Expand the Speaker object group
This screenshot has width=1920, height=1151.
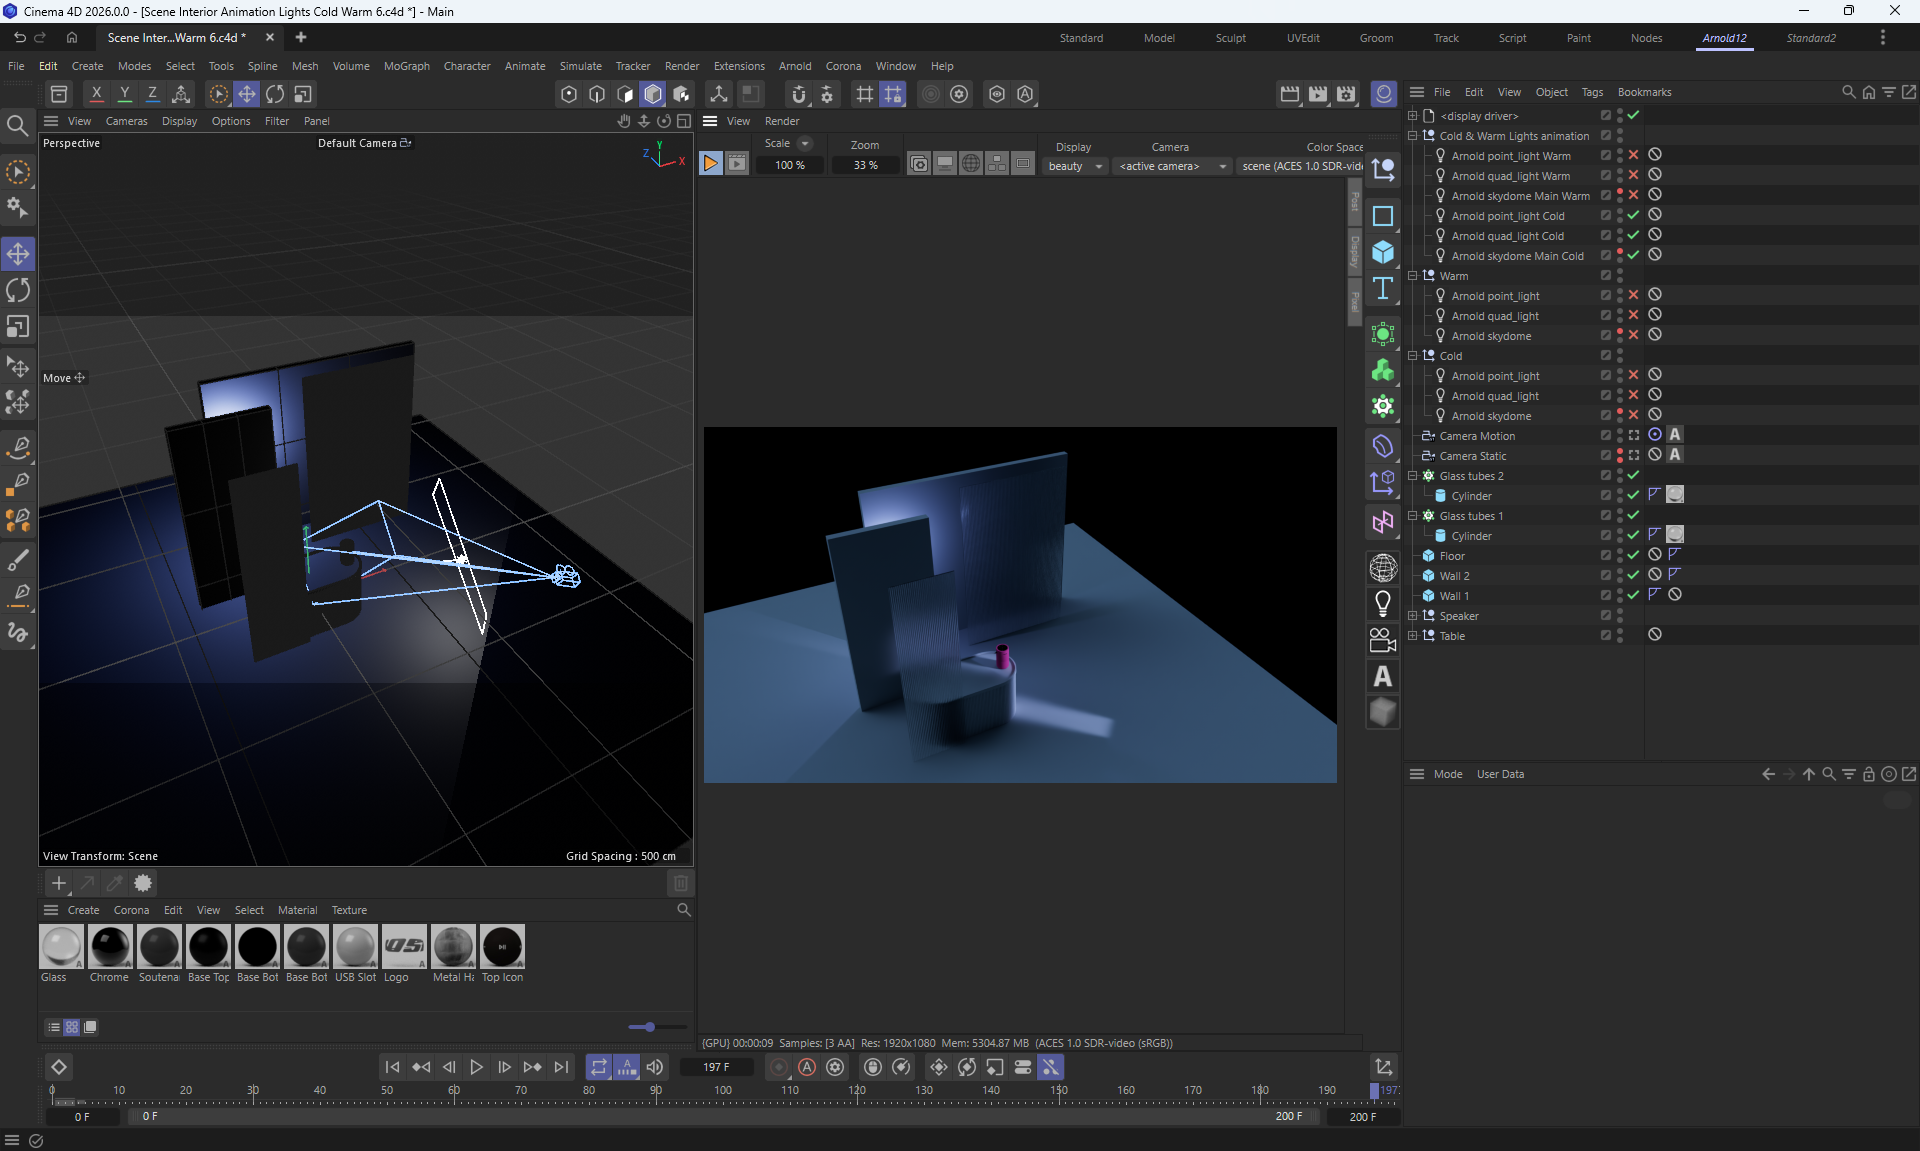coord(1412,616)
